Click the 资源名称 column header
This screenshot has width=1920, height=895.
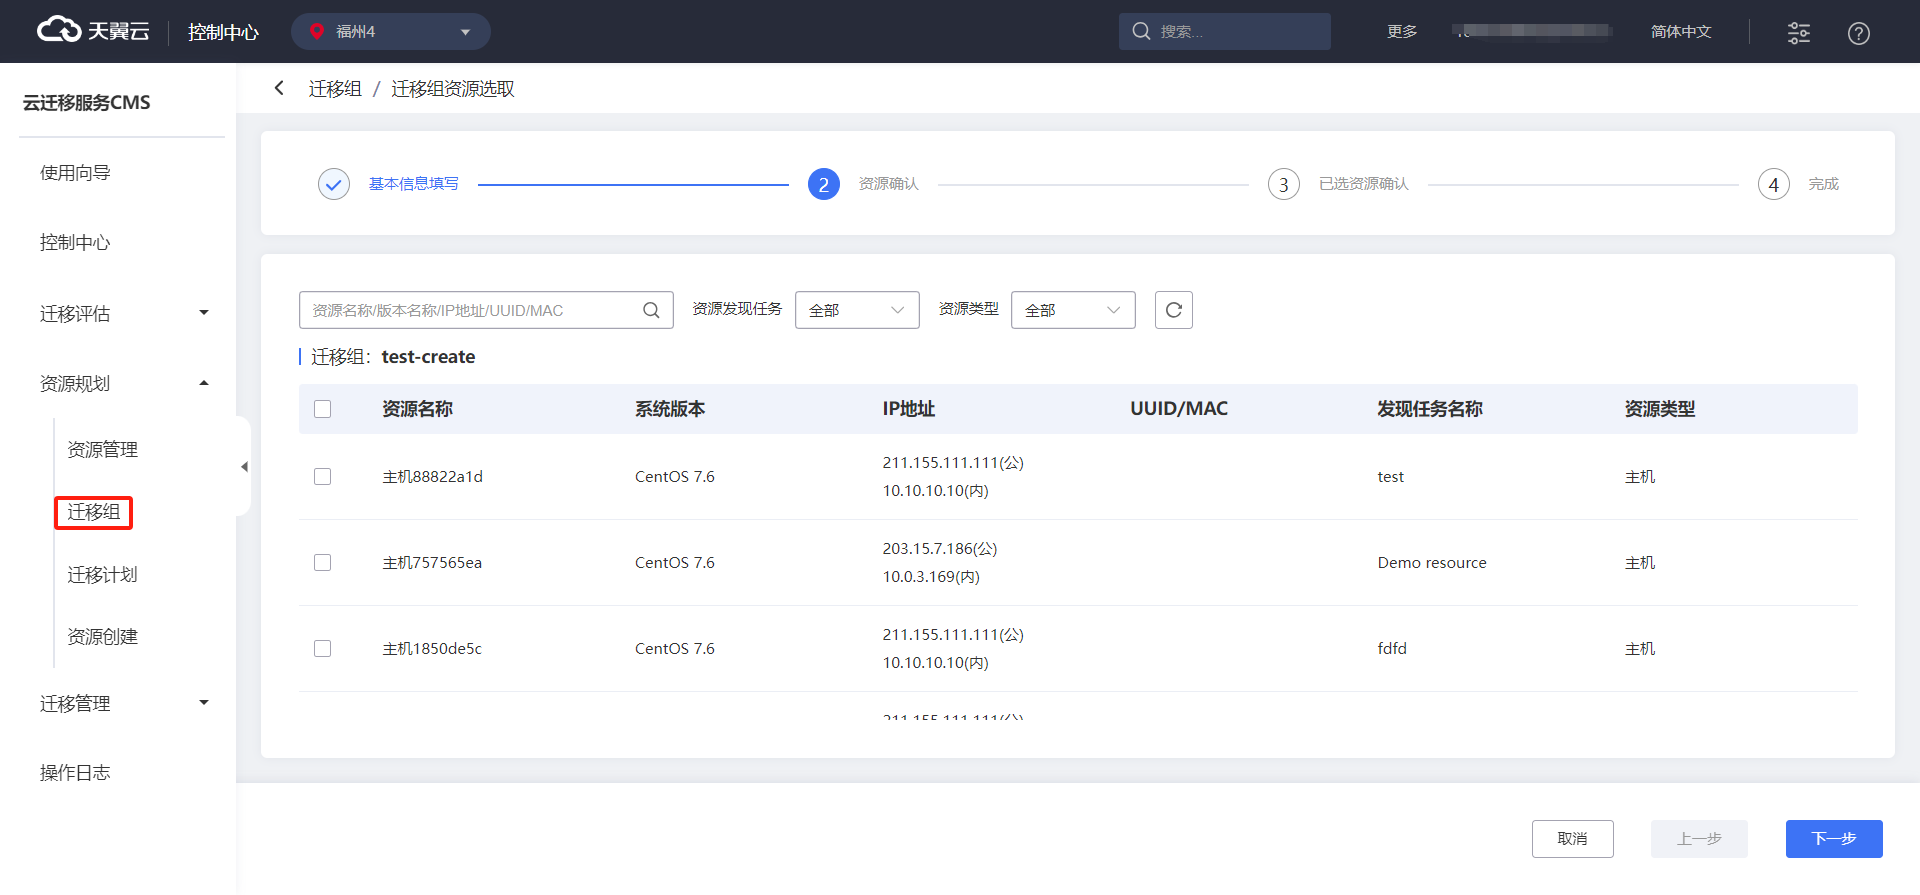click(418, 409)
